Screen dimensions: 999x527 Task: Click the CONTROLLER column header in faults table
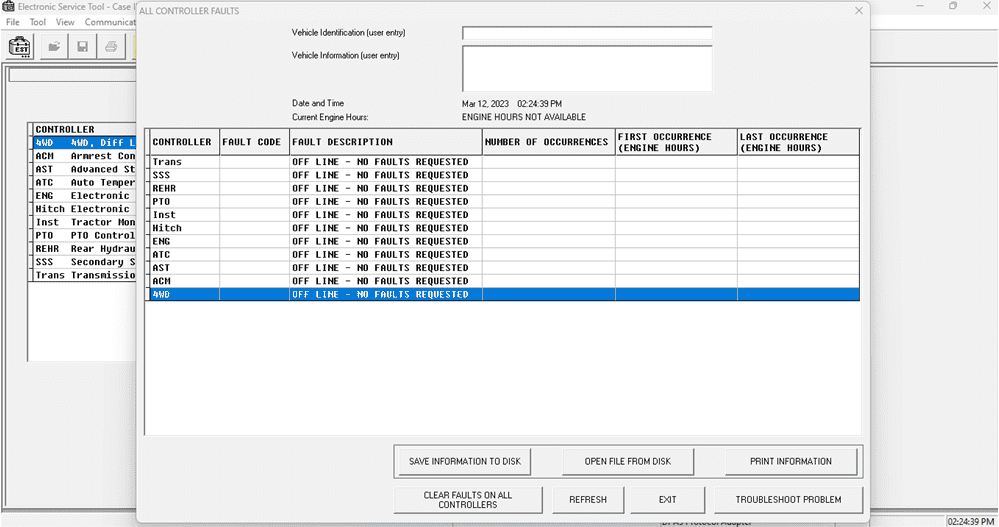click(185, 142)
